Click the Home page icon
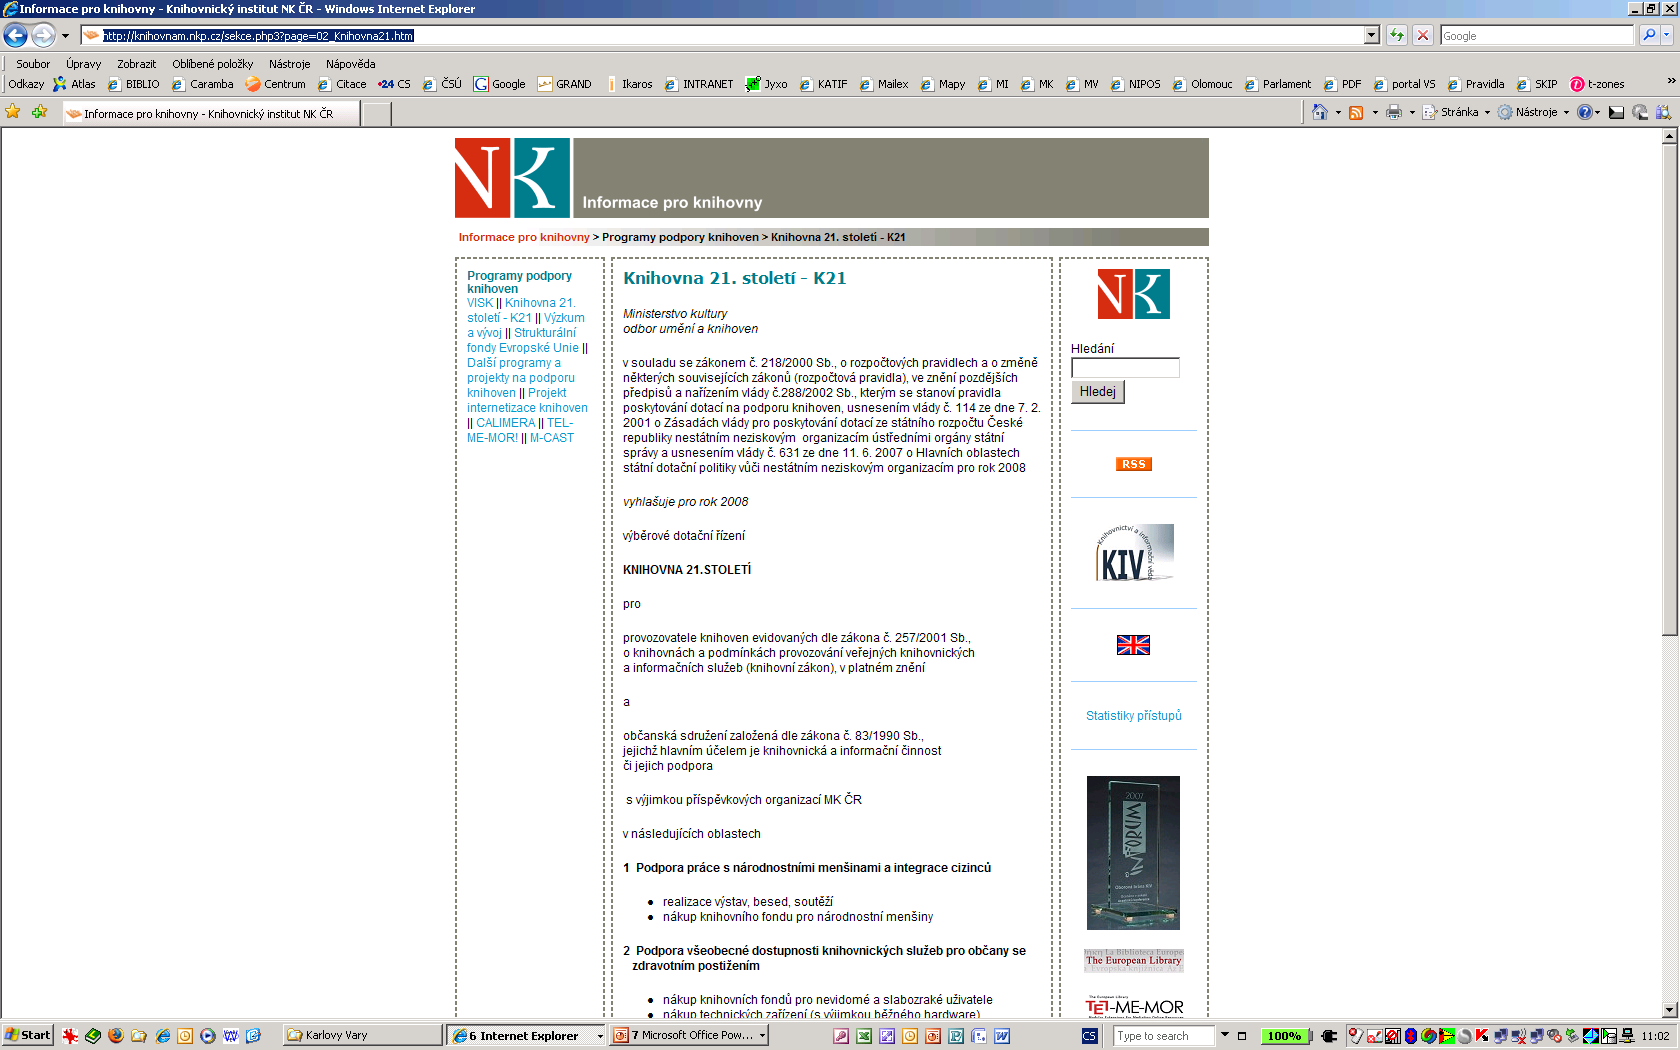The image size is (1680, 1050). (1320, 112)
